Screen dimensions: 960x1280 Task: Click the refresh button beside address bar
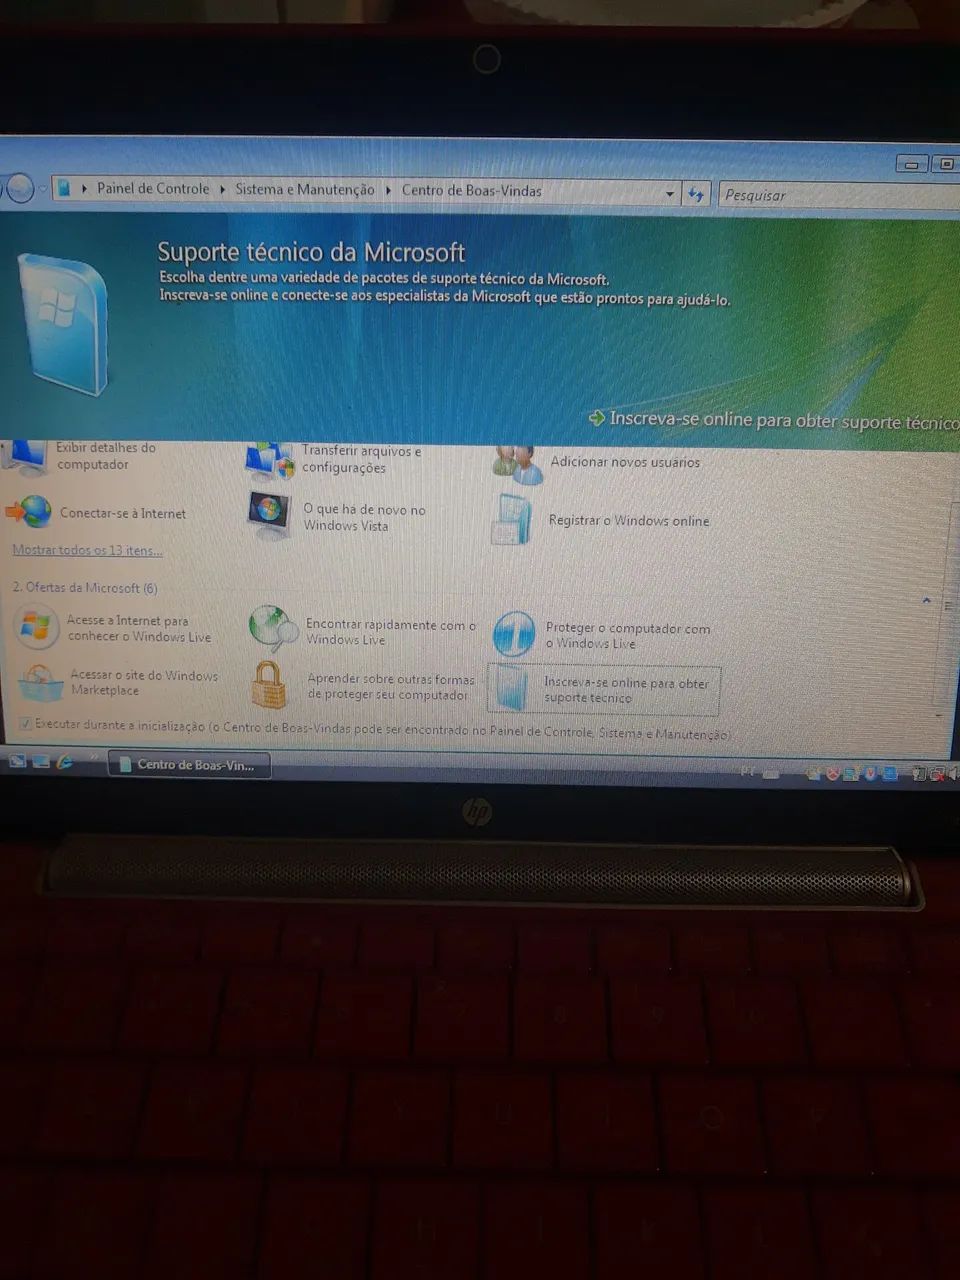click(696, 194)
